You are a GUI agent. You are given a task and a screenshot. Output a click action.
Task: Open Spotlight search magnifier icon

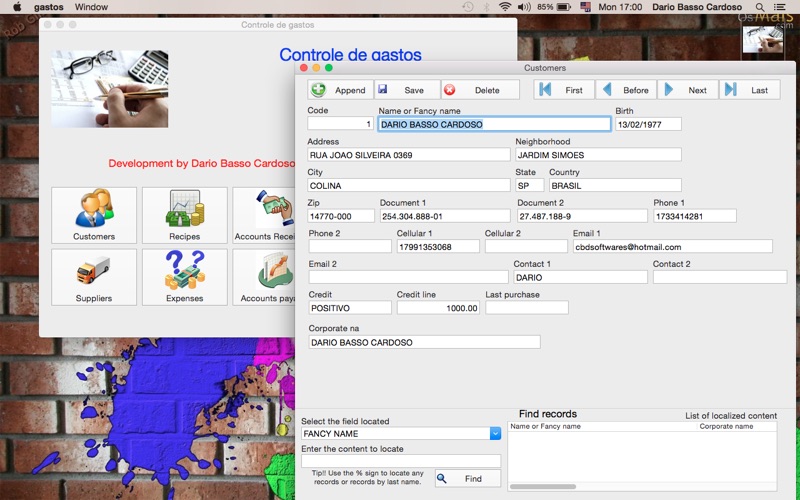coord(760,7)
